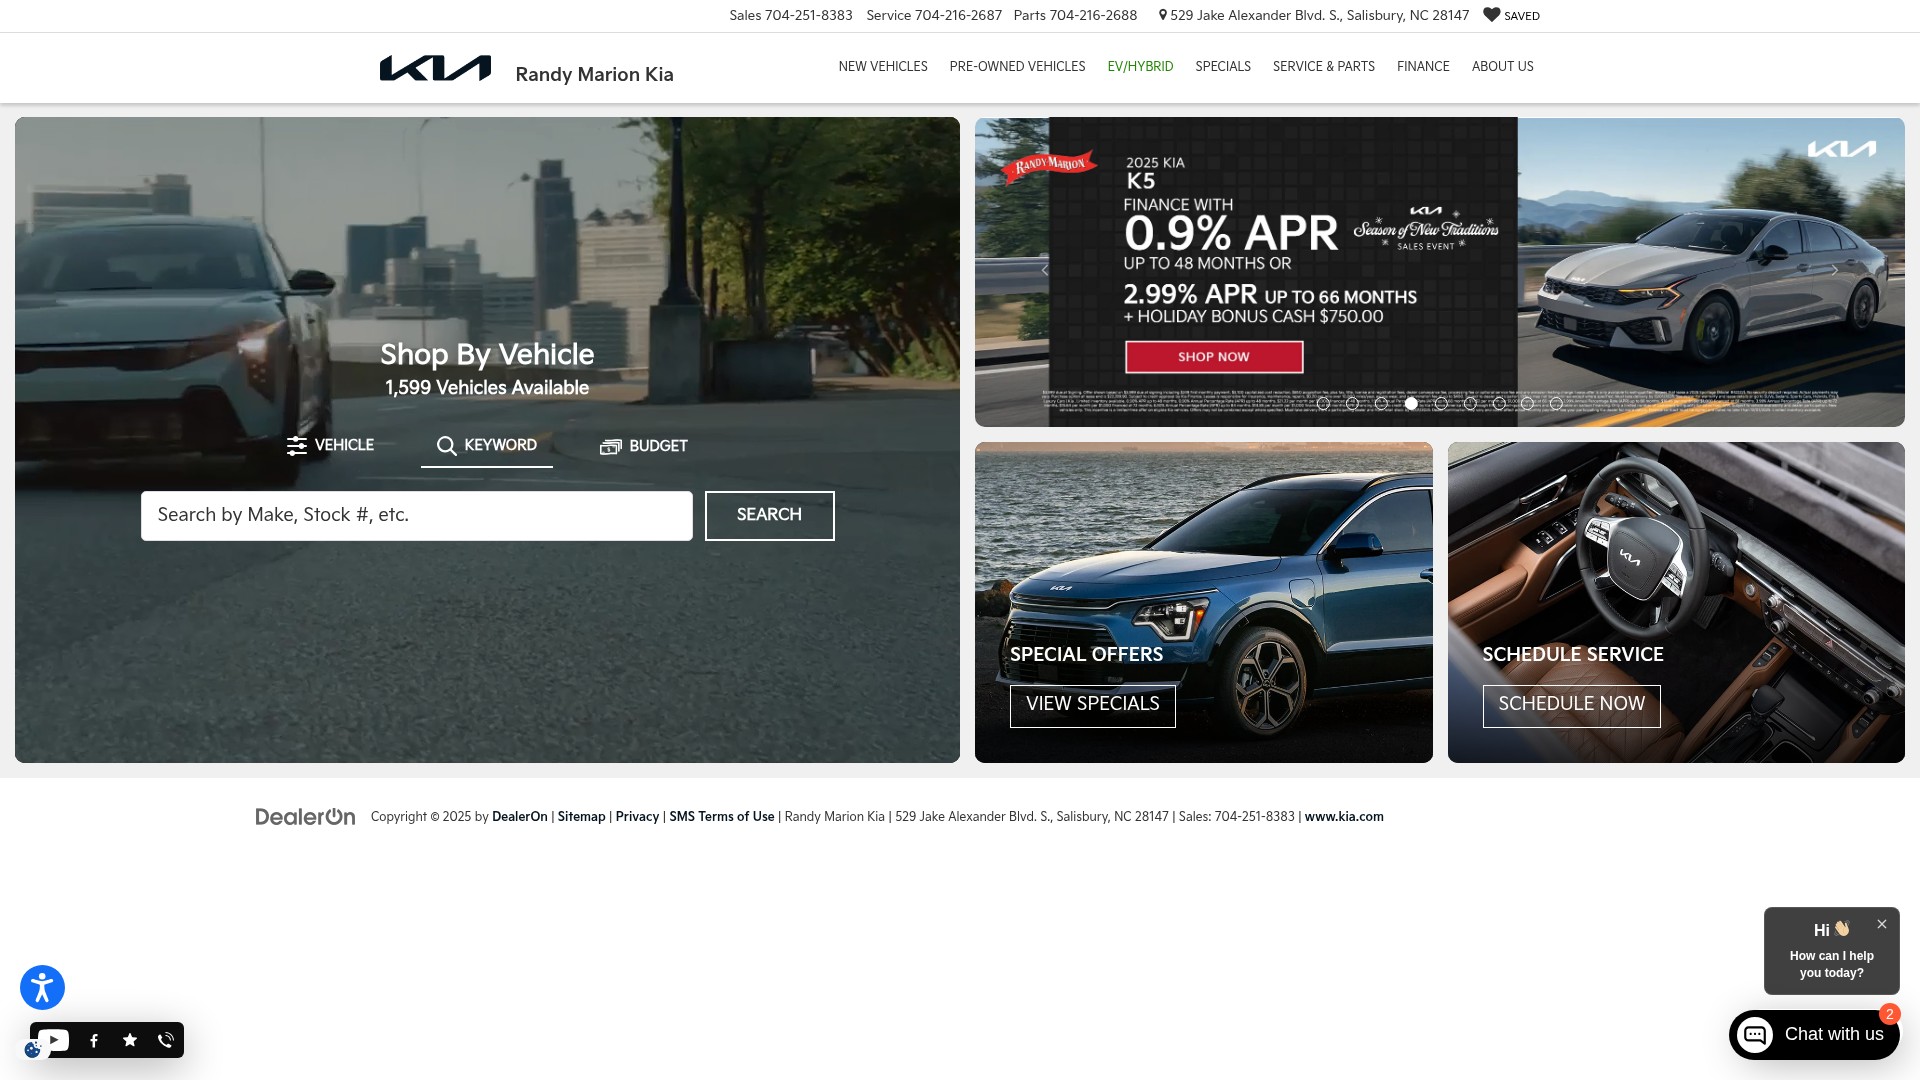
Task: Click the Shop Now banner button
Action: point(1214,357)
